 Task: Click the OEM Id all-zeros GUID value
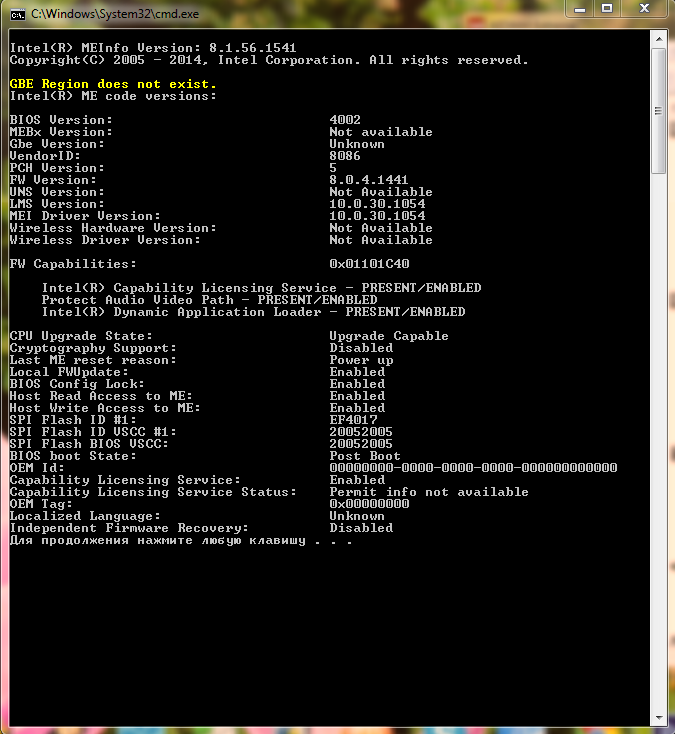(x=473, y=468)
